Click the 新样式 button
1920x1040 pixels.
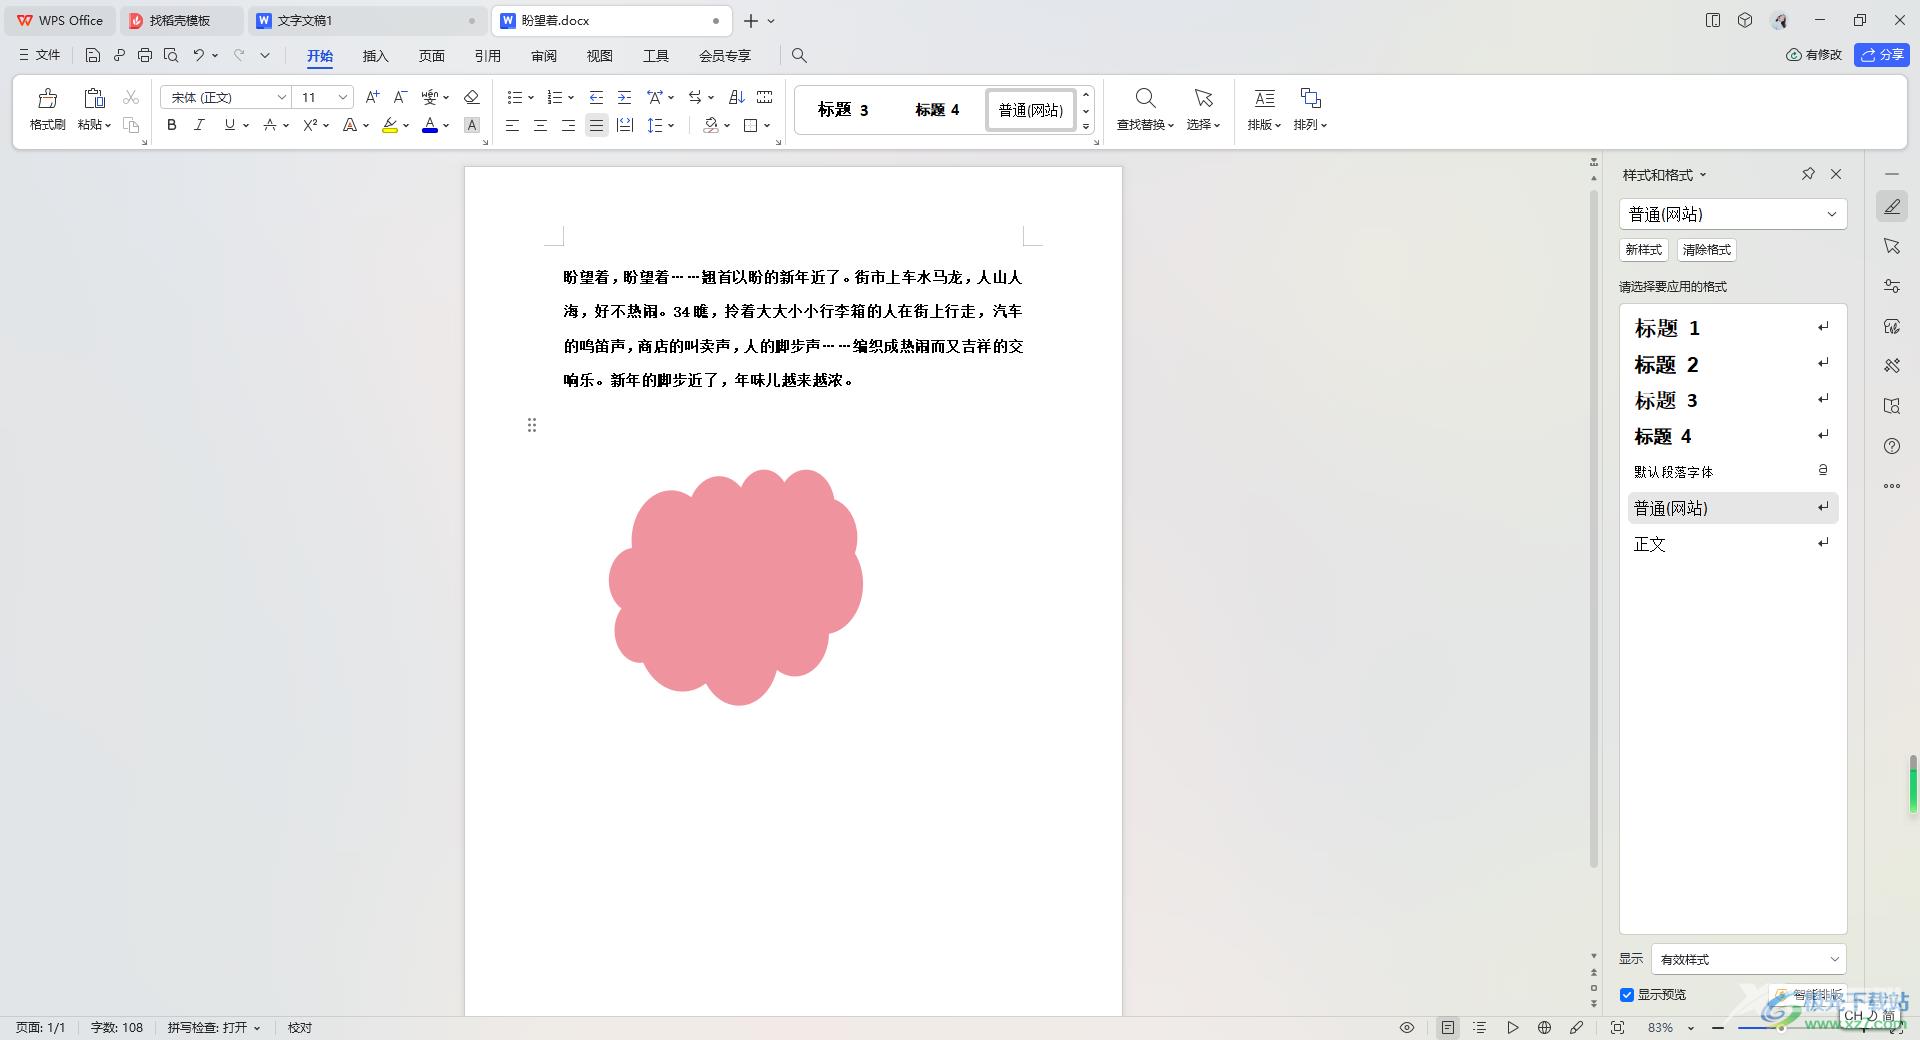[x=1644, y=250]
